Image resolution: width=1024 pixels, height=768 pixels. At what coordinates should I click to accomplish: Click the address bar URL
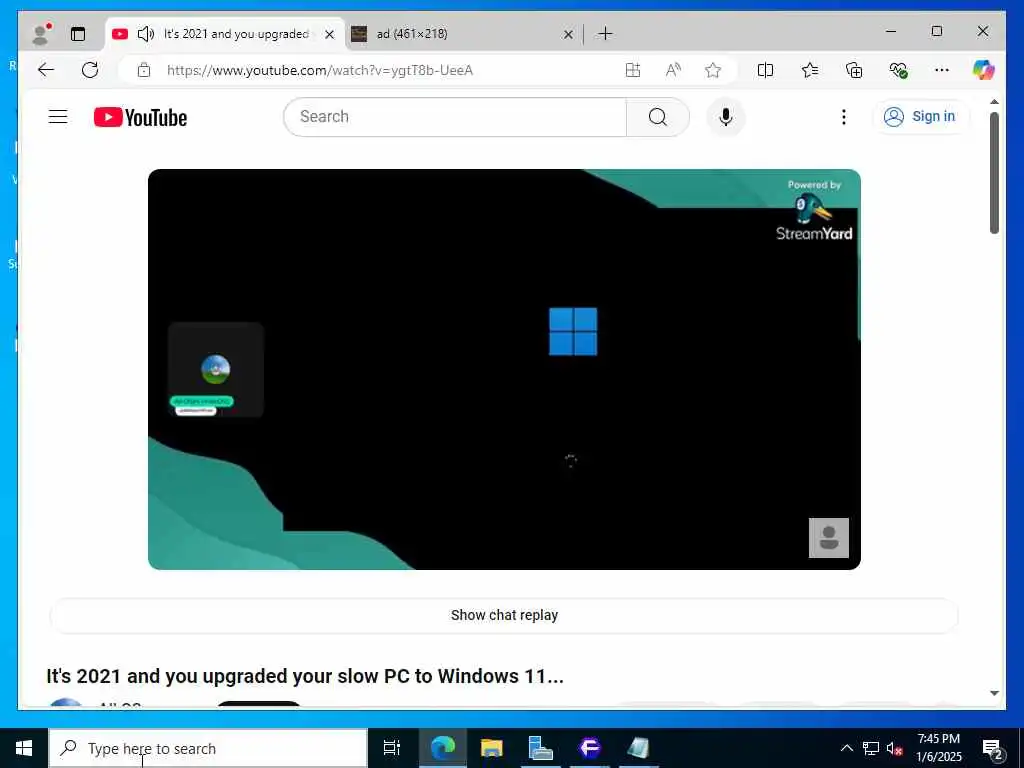coord(320,70)
